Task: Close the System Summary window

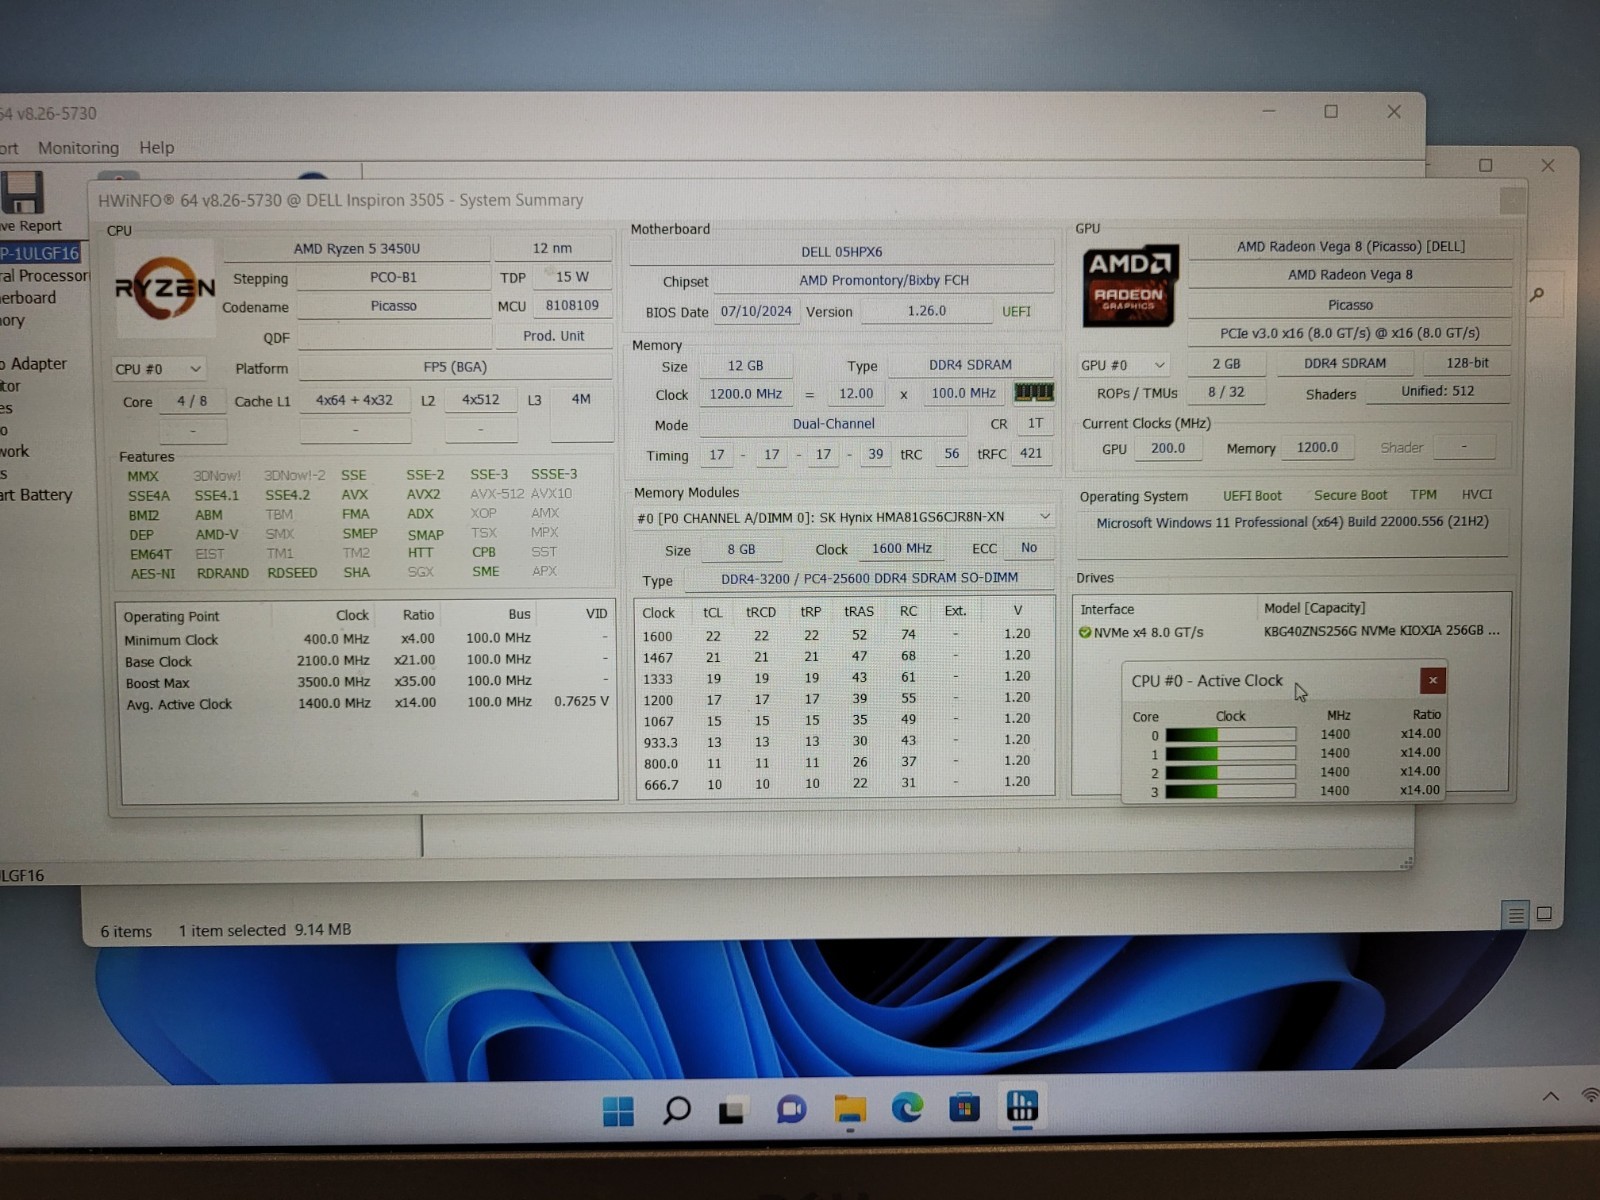Action: [x=1512, y=200]
